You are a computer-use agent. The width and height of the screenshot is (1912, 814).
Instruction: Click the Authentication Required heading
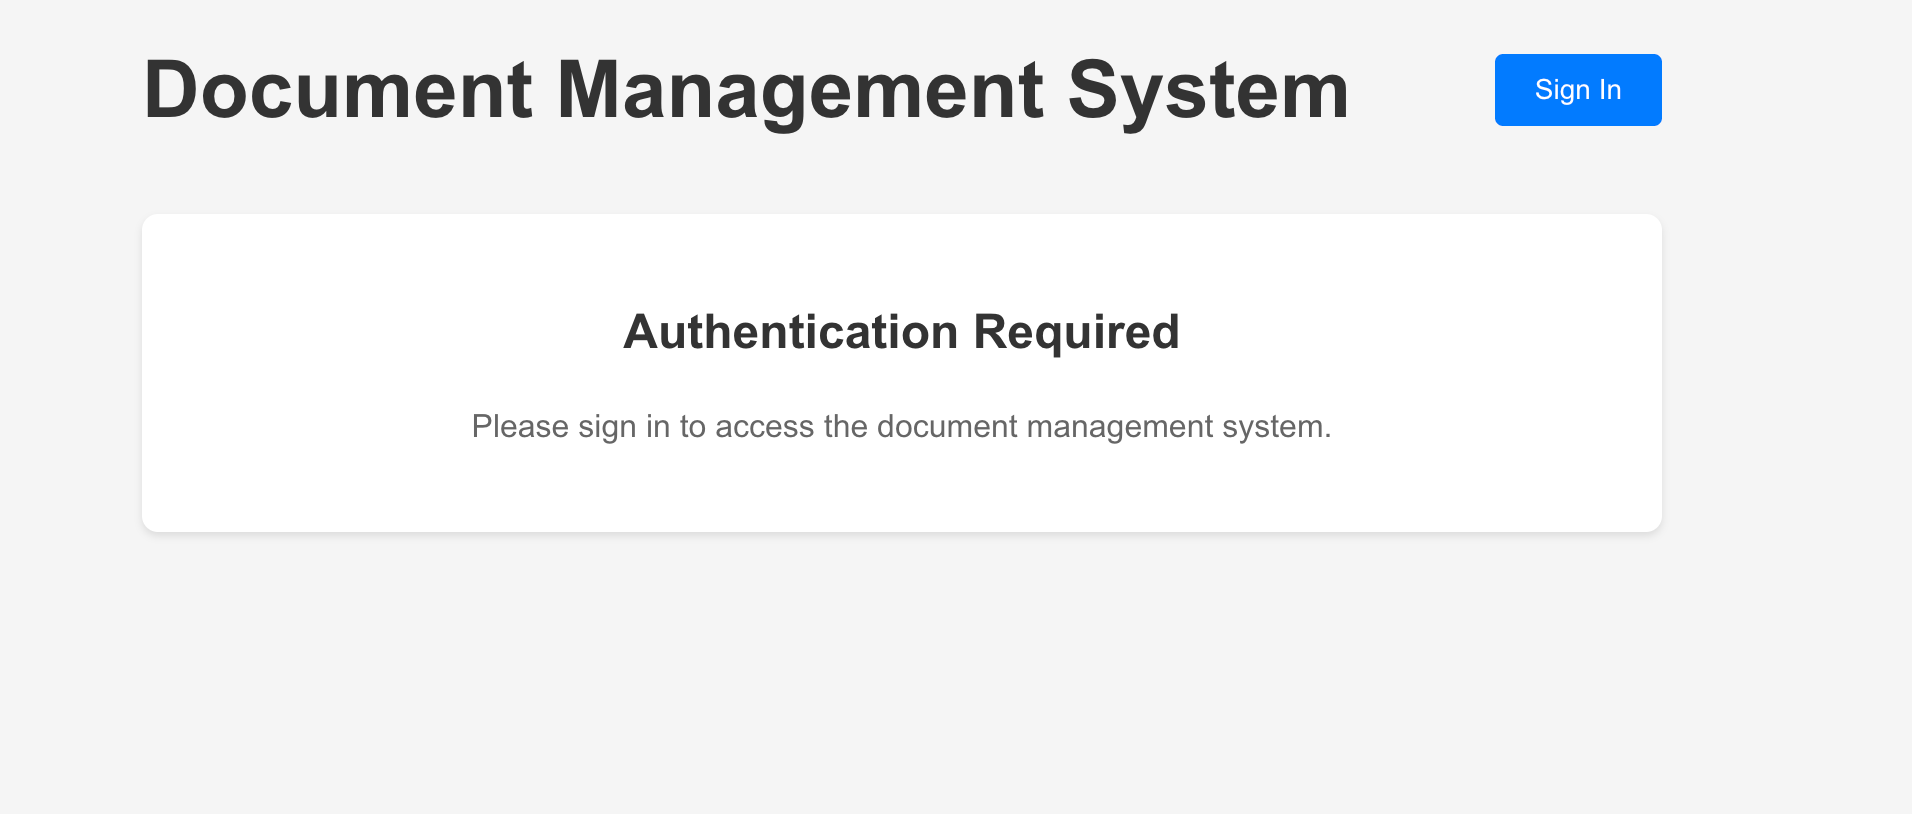901,332
